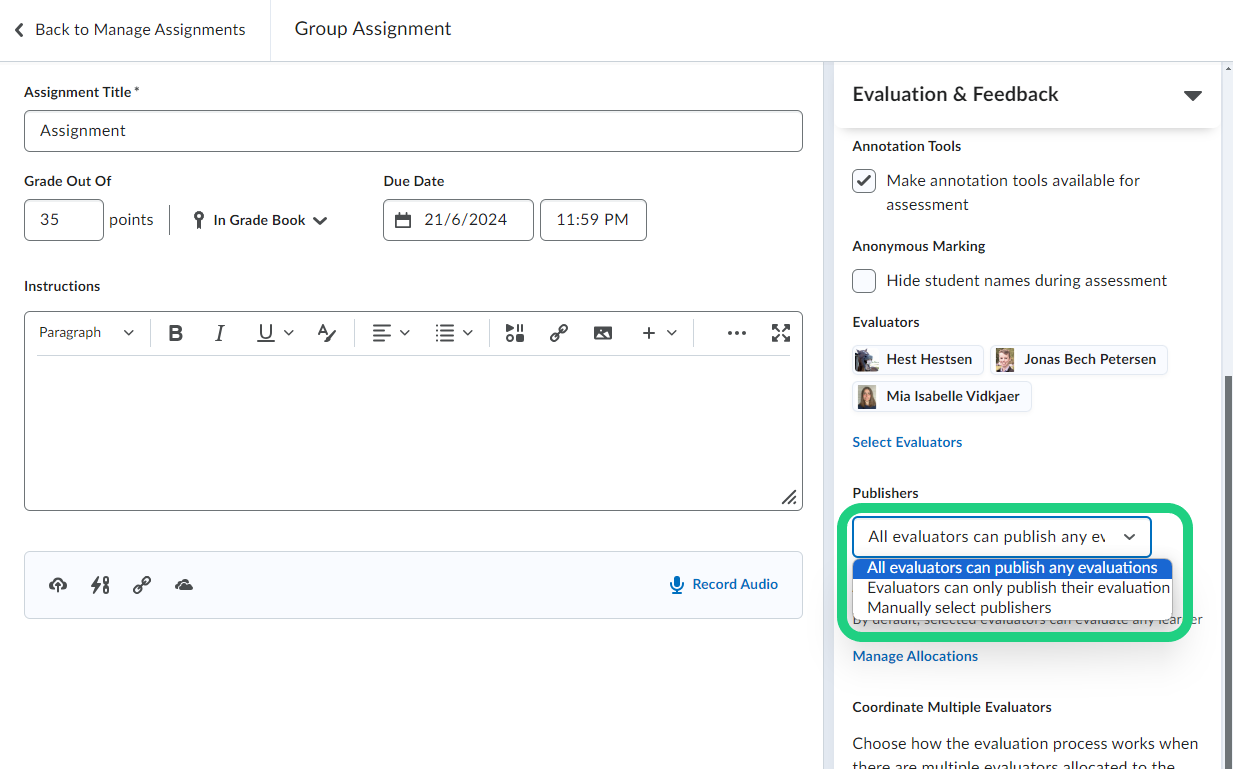Uncheck make annotation tools available
1233x769 pixels.
[863, 181]
